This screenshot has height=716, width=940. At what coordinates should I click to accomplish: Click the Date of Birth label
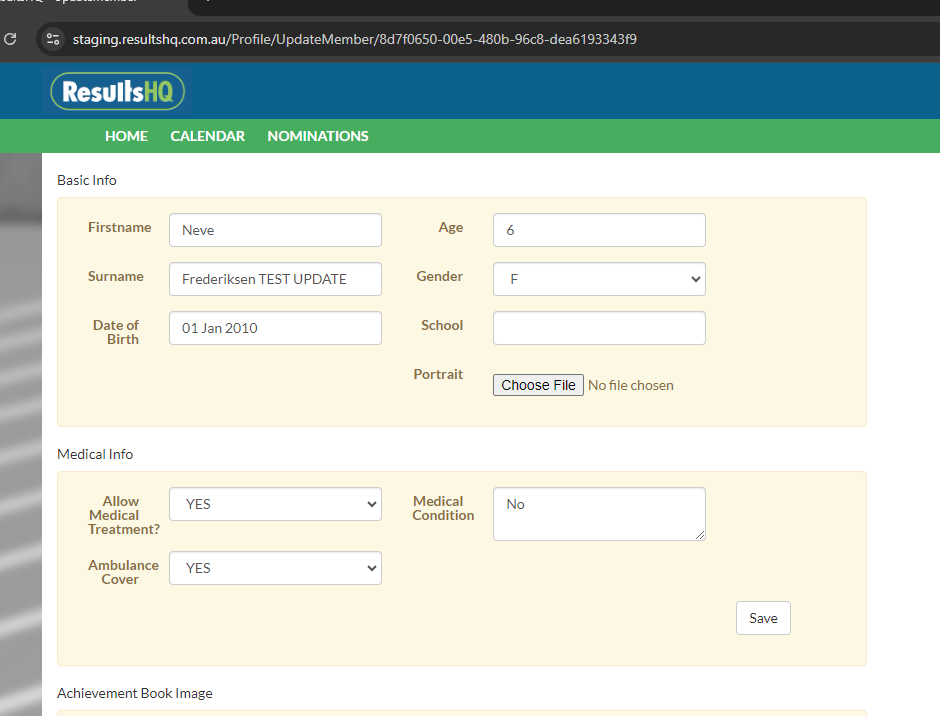[x=116, y=332]
